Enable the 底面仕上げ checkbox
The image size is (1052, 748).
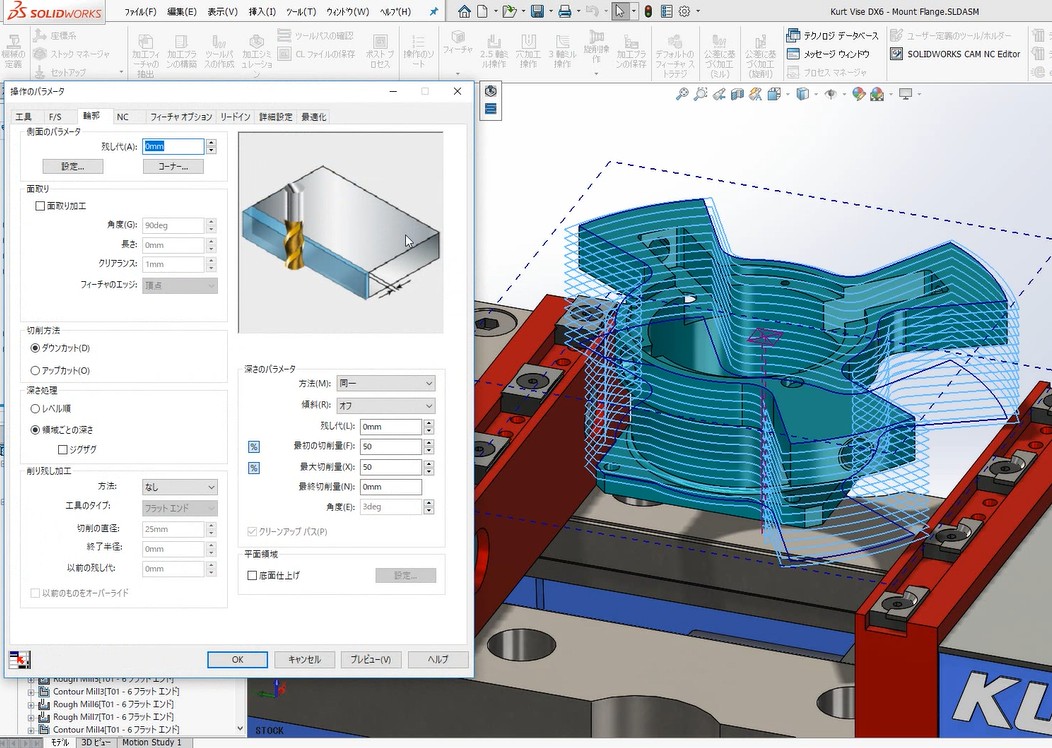(x=252, y=575)
